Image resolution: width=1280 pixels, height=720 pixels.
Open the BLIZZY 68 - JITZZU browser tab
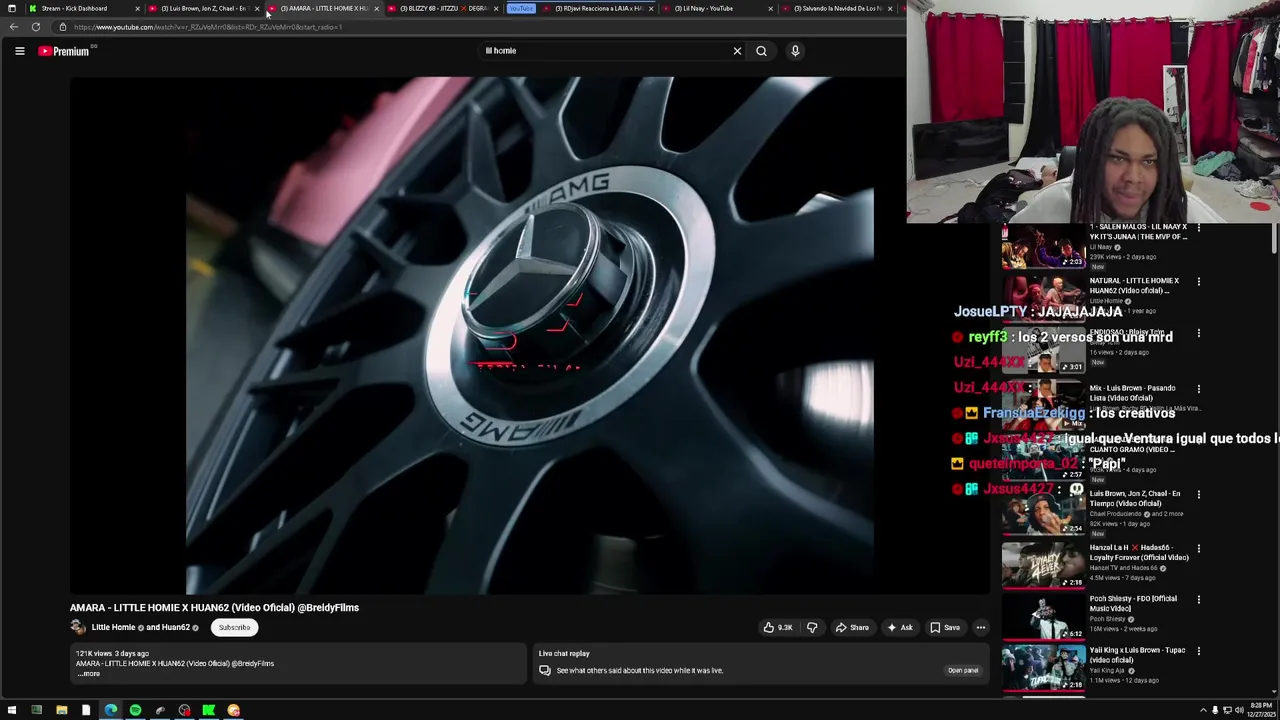coord(445,8)
